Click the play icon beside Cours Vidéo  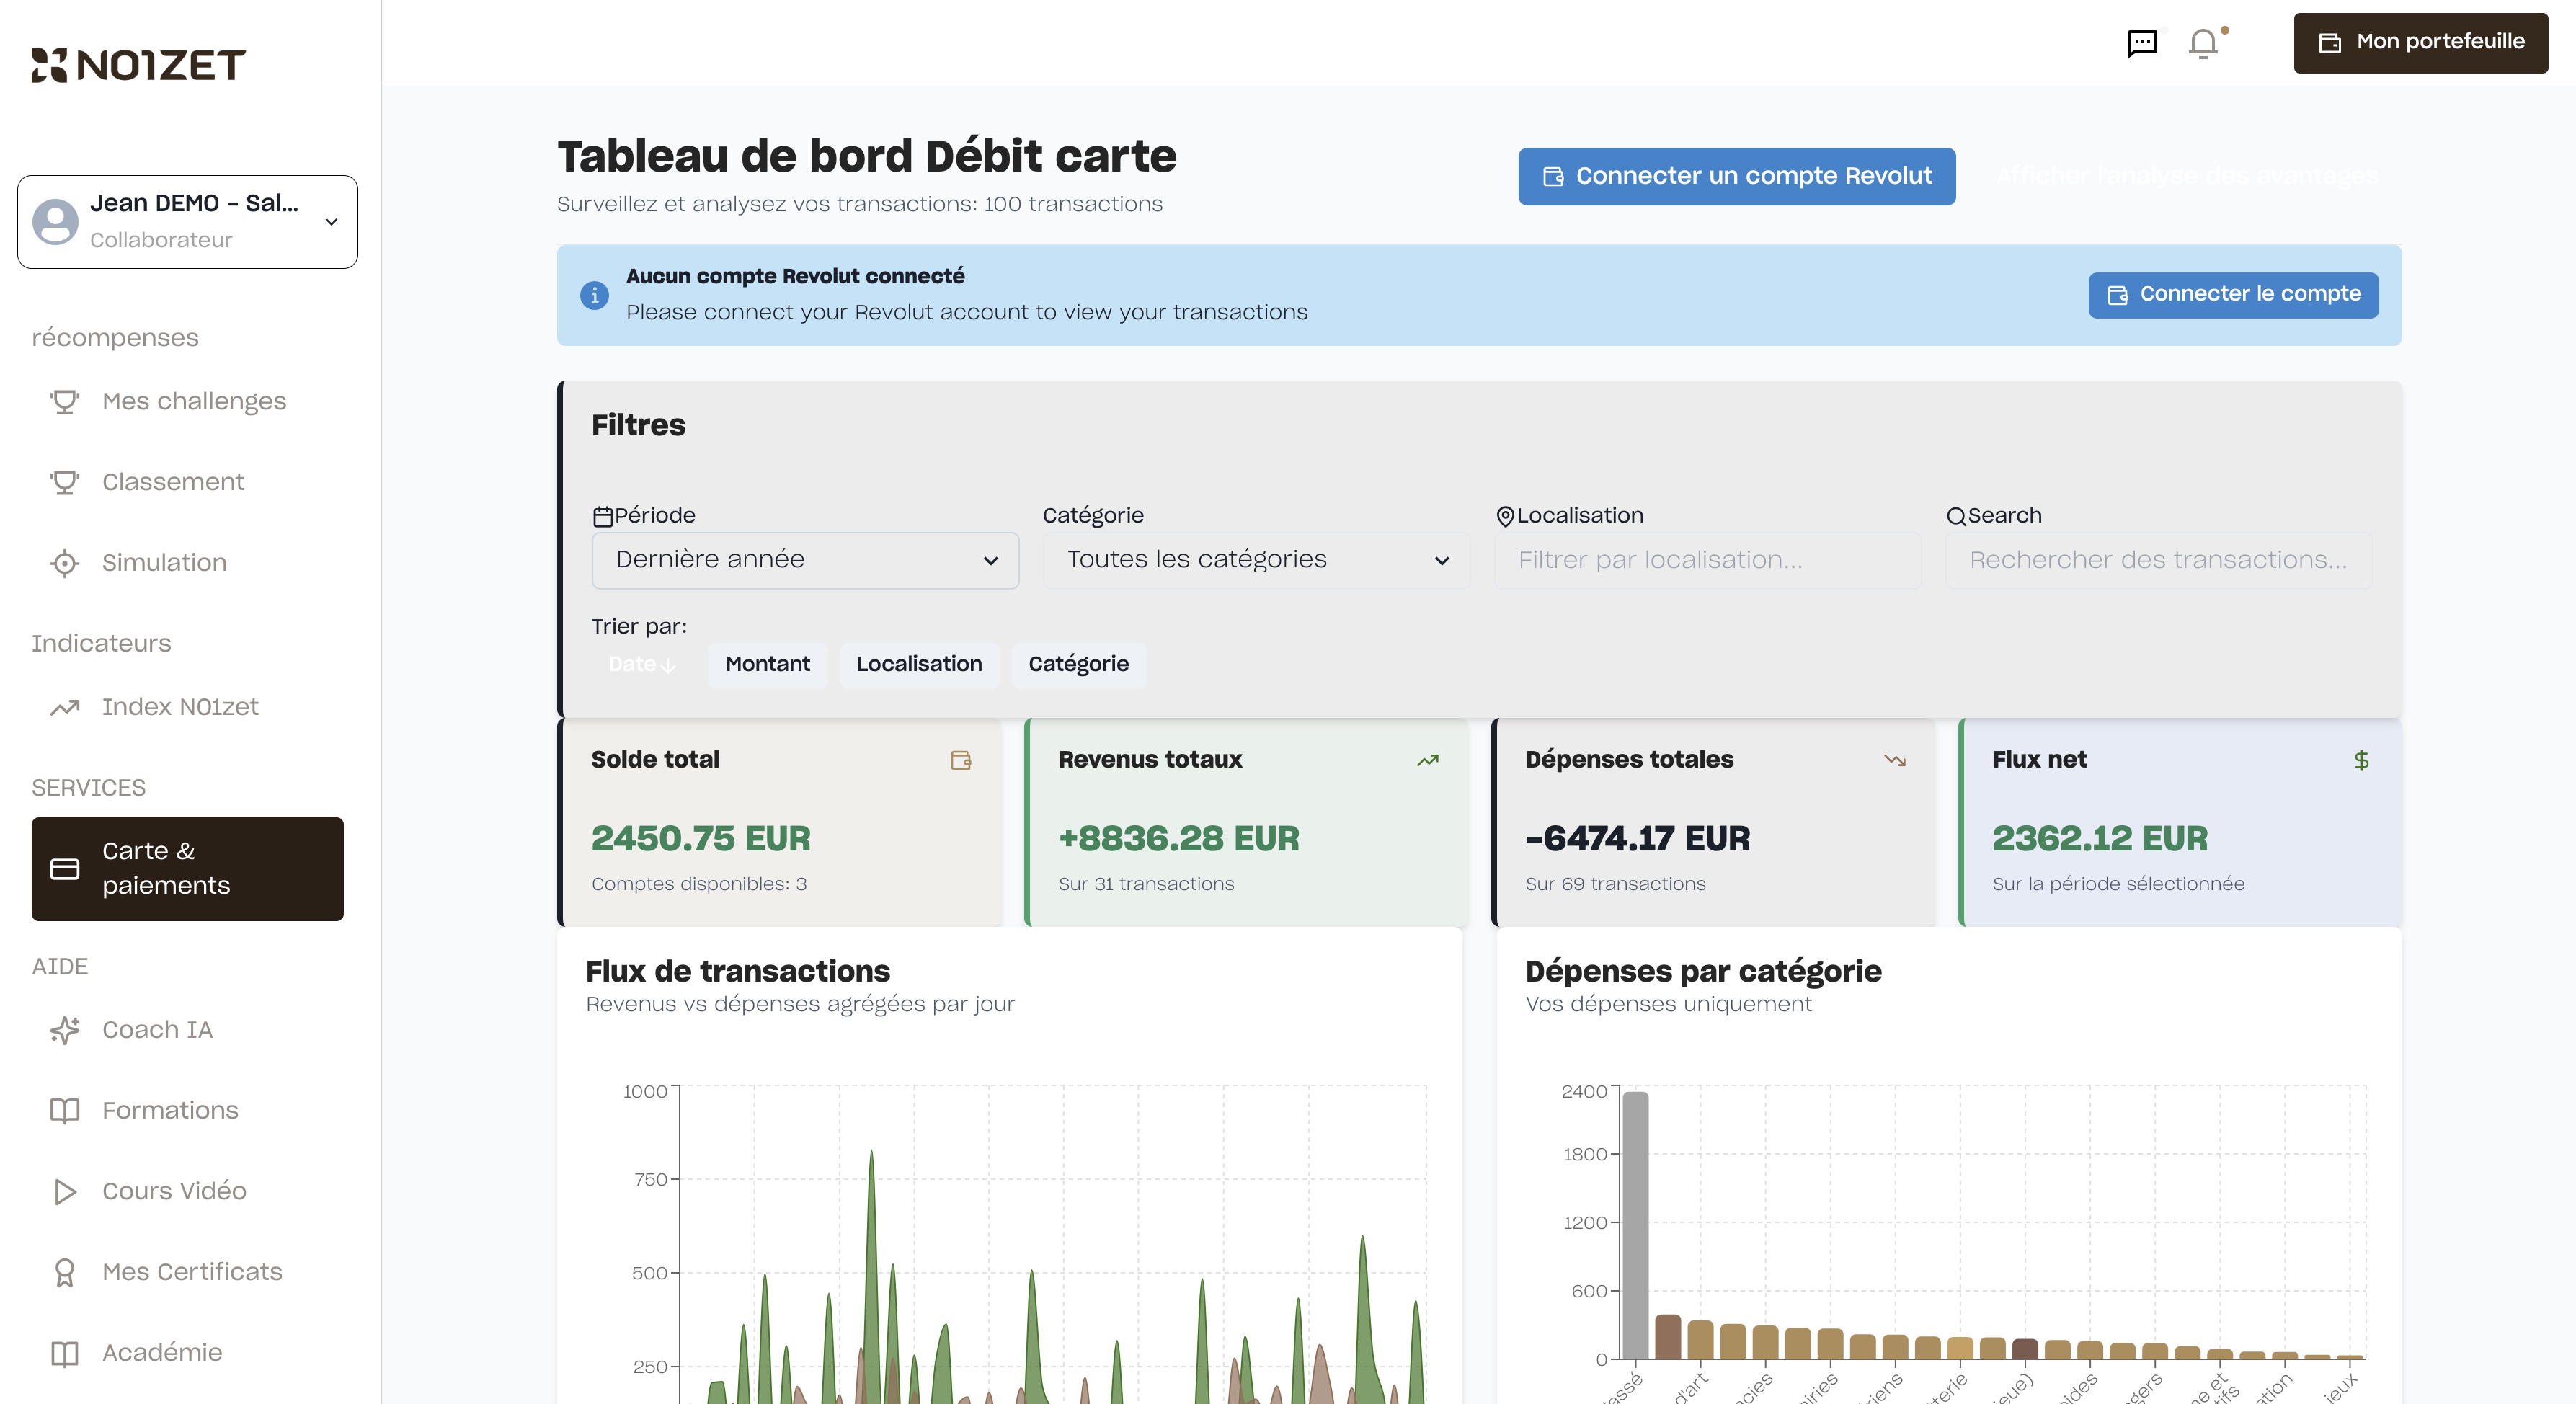pos(65,1192)
